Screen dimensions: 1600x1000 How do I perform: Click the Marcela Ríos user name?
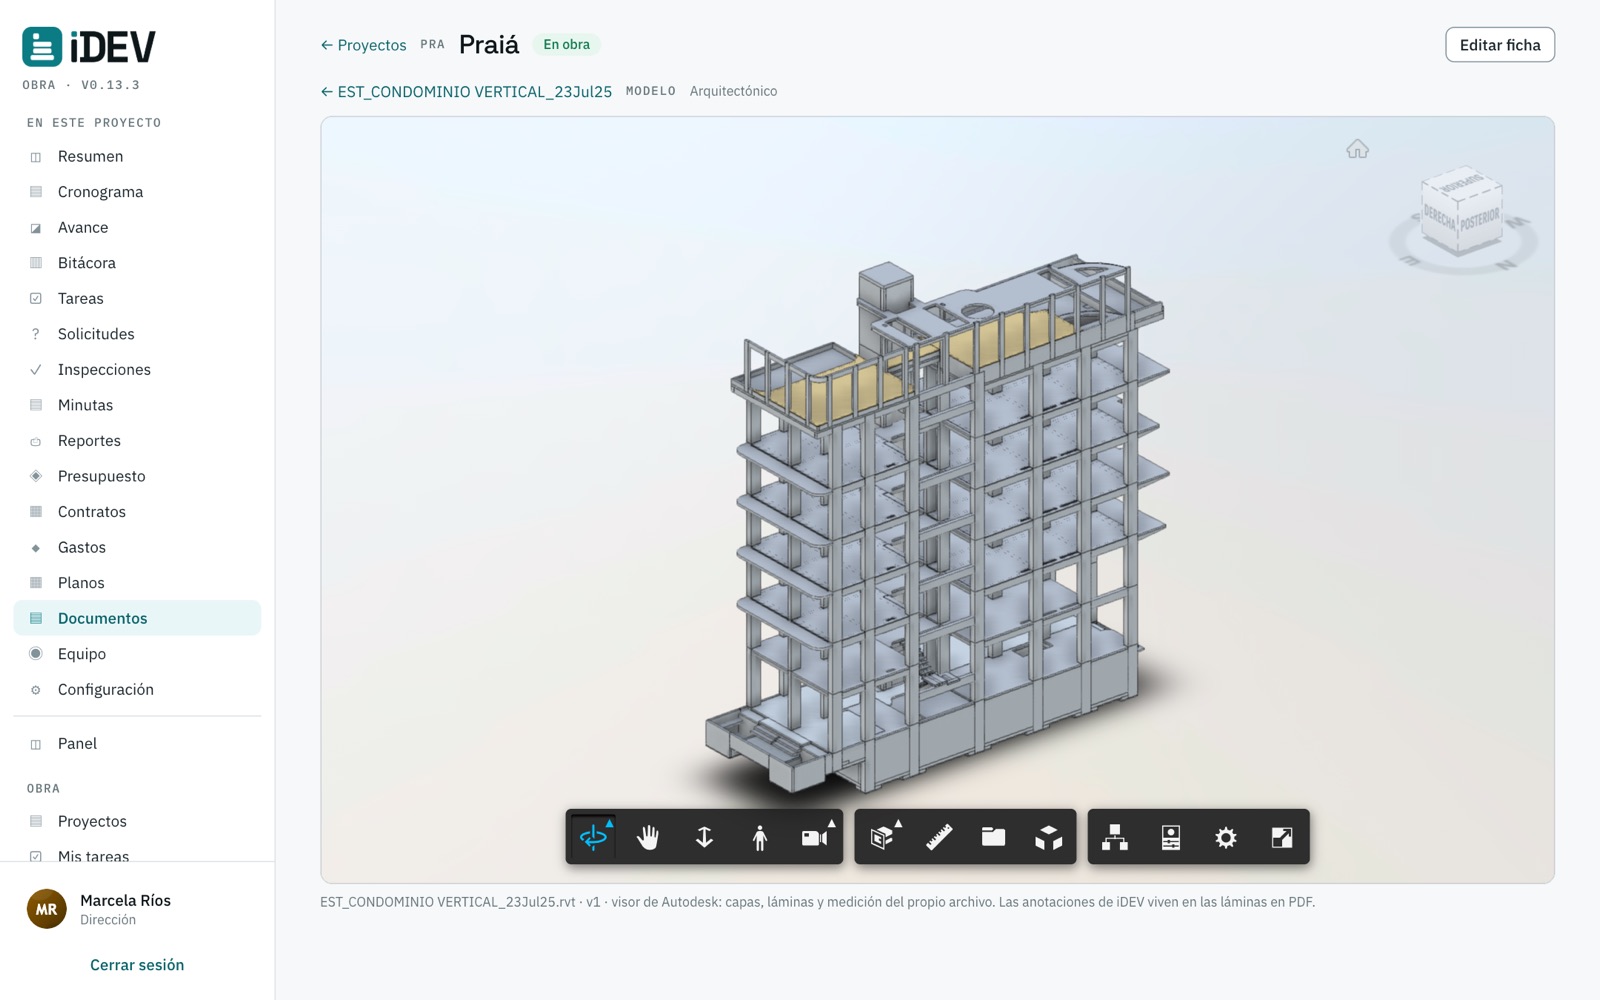125,900
